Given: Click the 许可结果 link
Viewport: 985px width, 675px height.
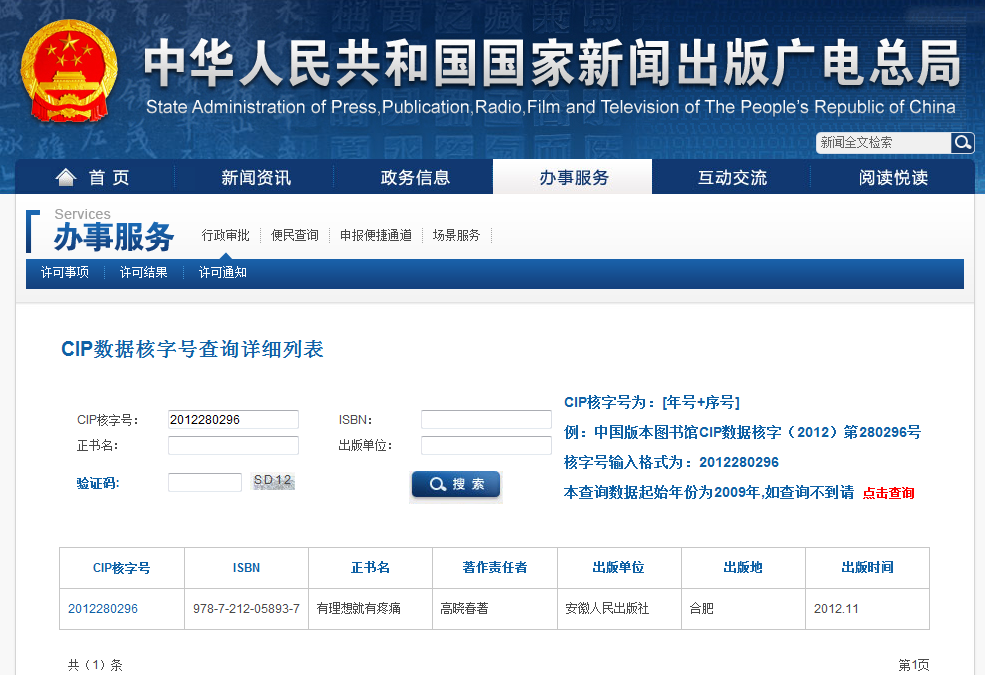Looking at the screenshot, I should [x=144, y=273].
